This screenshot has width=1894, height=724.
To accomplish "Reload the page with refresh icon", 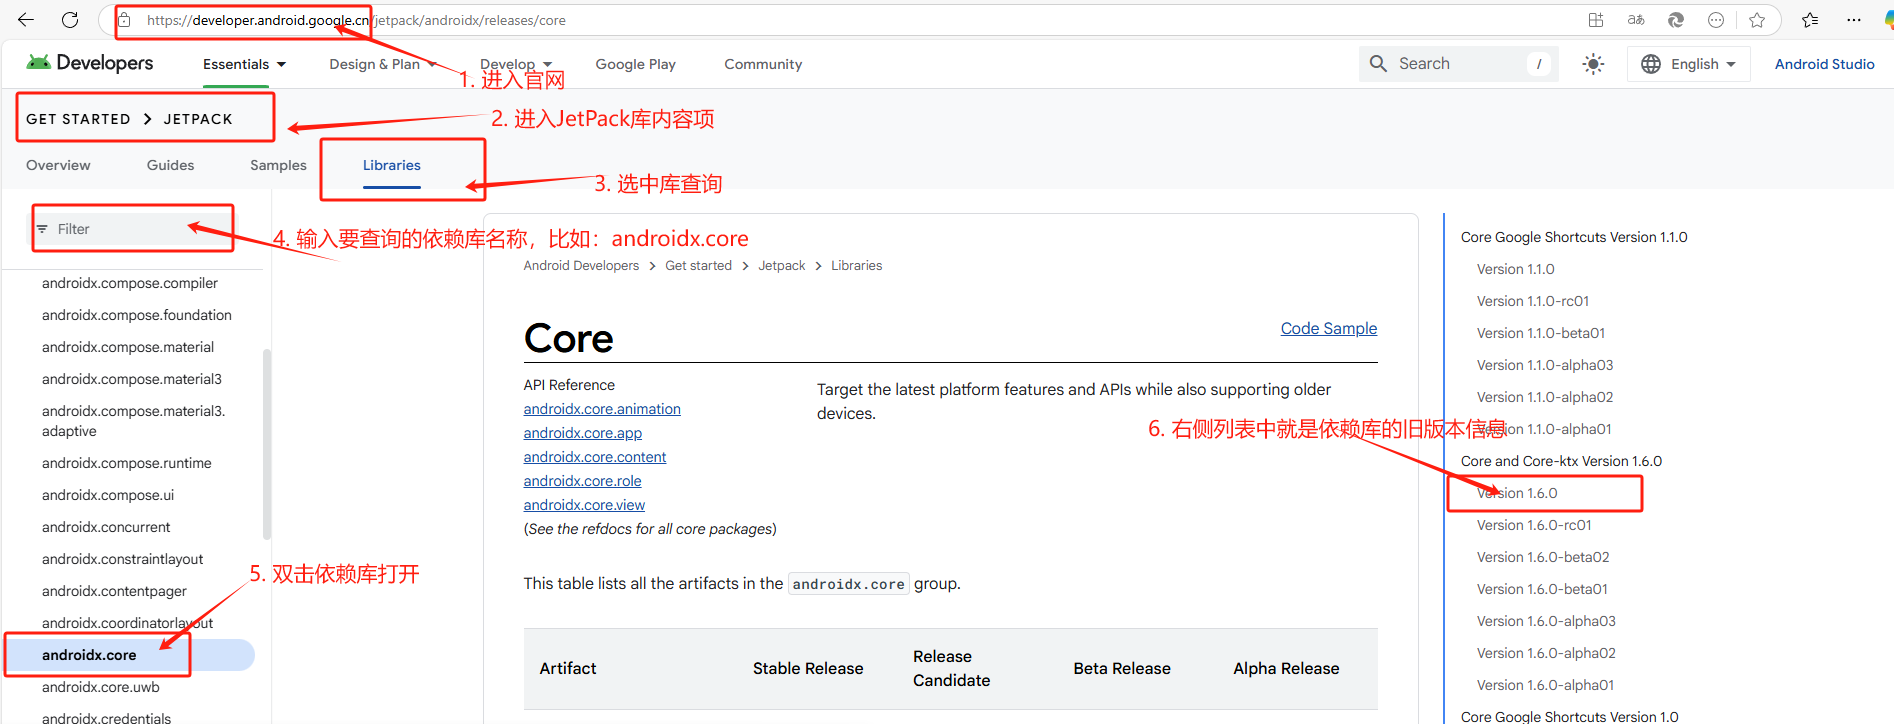I will point(70,20).
